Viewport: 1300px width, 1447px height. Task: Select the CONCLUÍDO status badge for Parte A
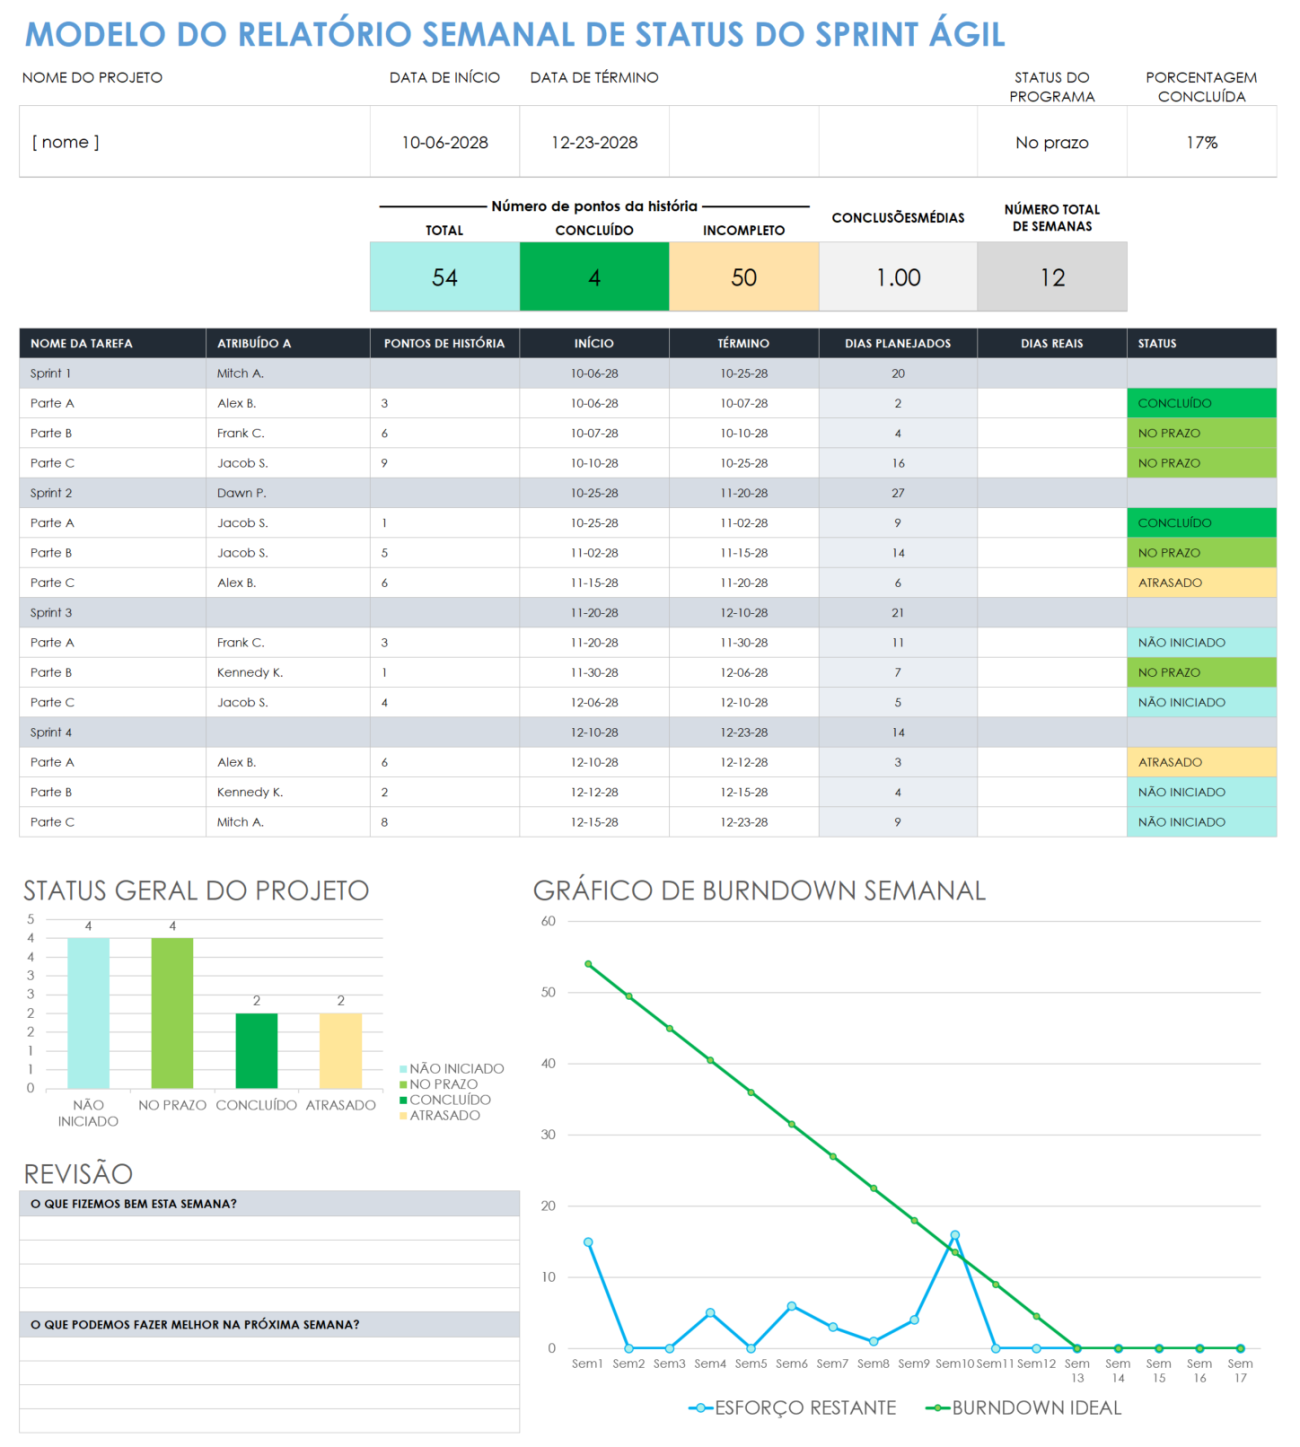coord(1200,402)
